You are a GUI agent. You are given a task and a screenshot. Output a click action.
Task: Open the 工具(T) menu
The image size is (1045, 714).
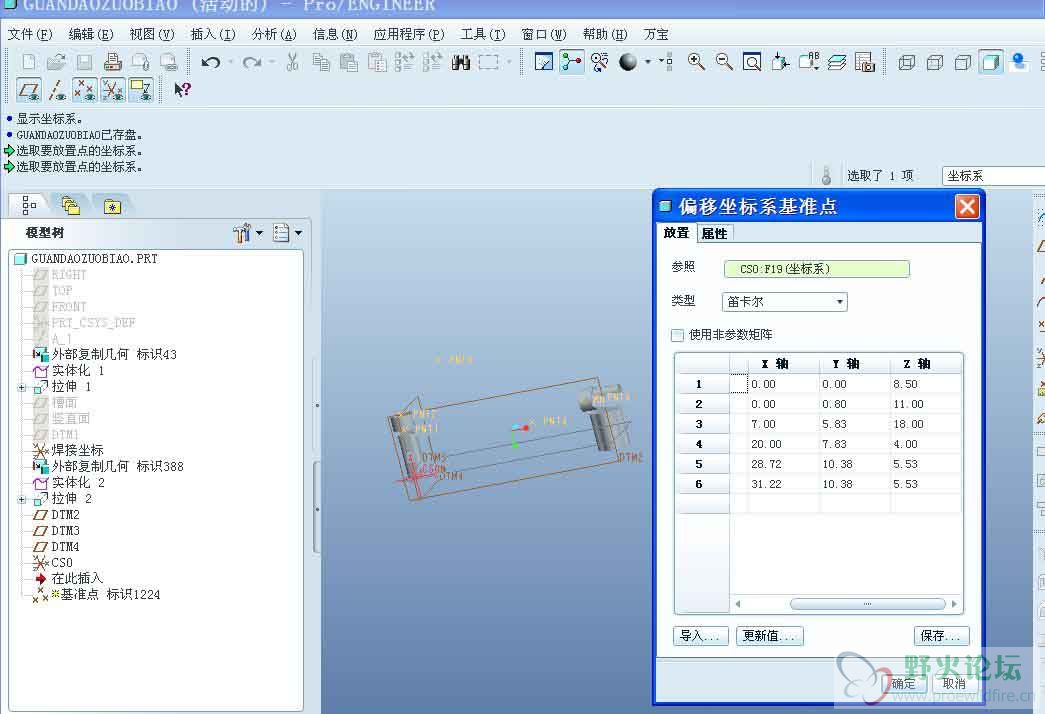click(x=483, y=34)
